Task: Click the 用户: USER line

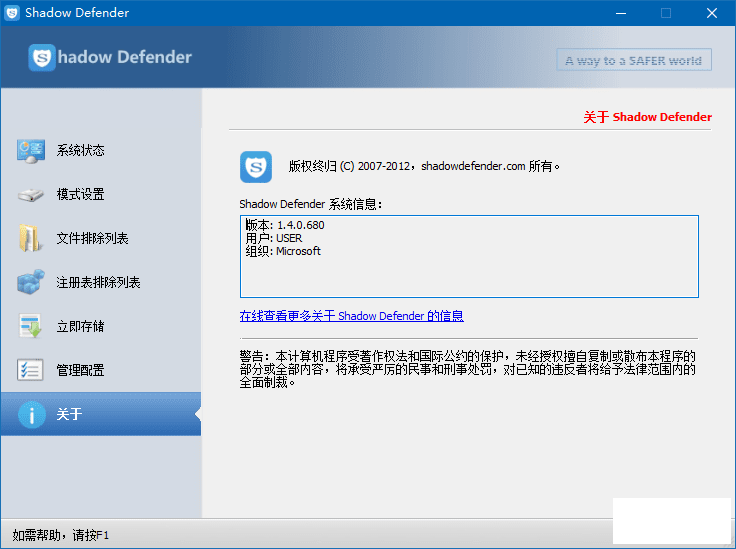Action: (x=274, y=238)
